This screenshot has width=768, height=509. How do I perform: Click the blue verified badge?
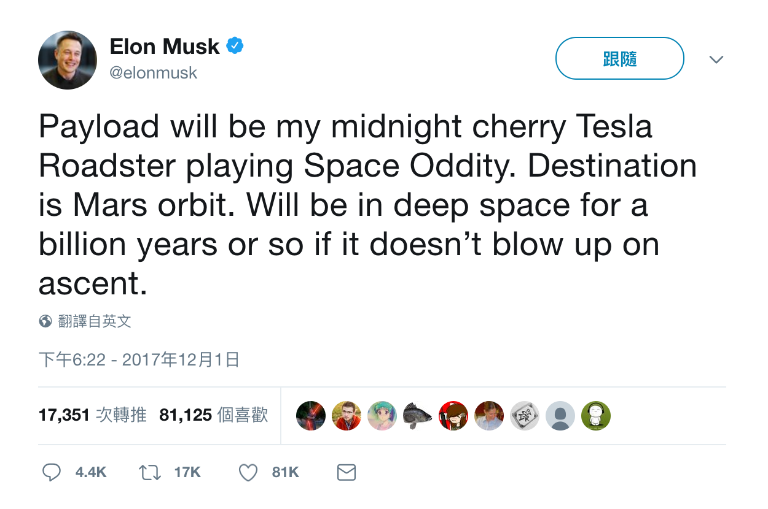235,46
